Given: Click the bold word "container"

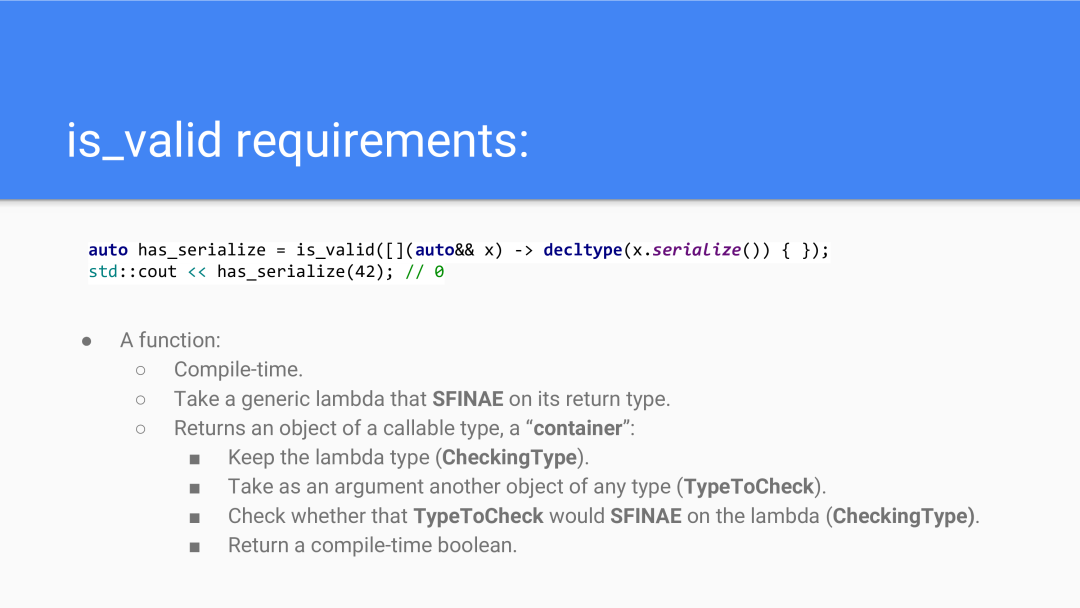Looking at the screenshot, I should click(x=577, y=428).
